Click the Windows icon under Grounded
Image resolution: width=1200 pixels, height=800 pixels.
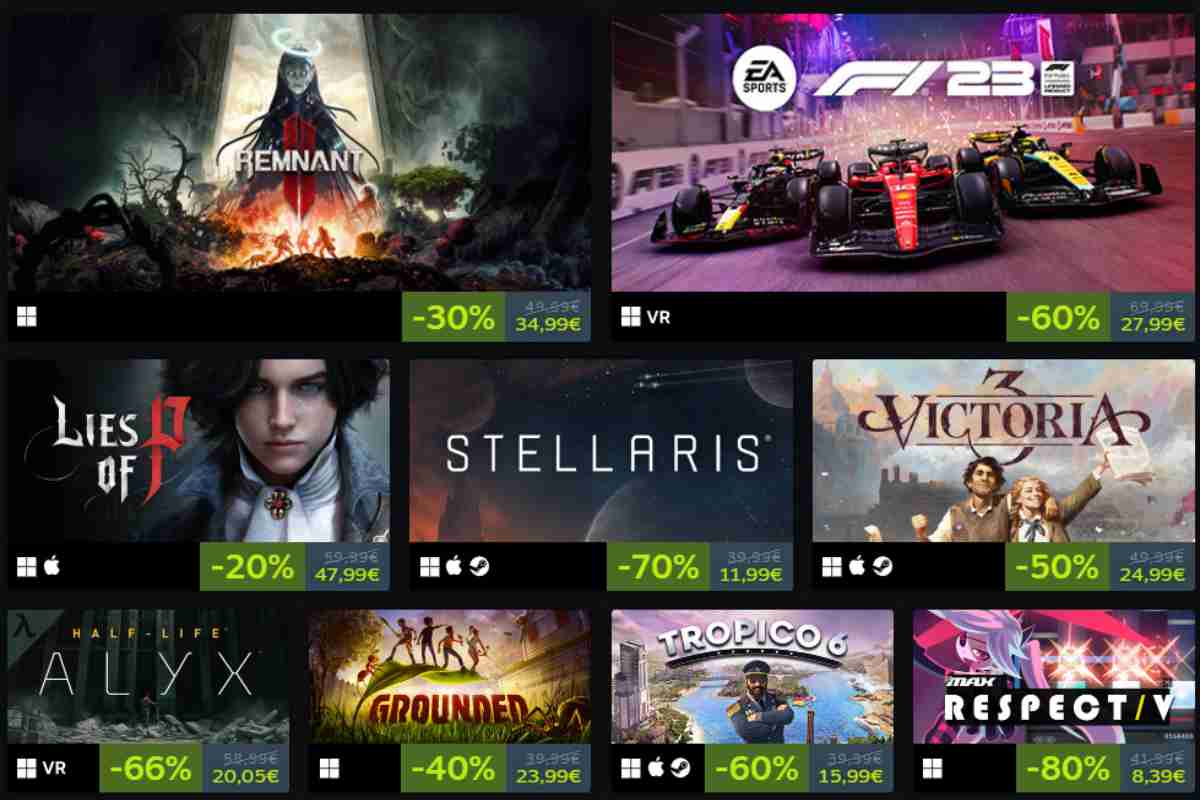pyautogui.click(x=329, y=768)
